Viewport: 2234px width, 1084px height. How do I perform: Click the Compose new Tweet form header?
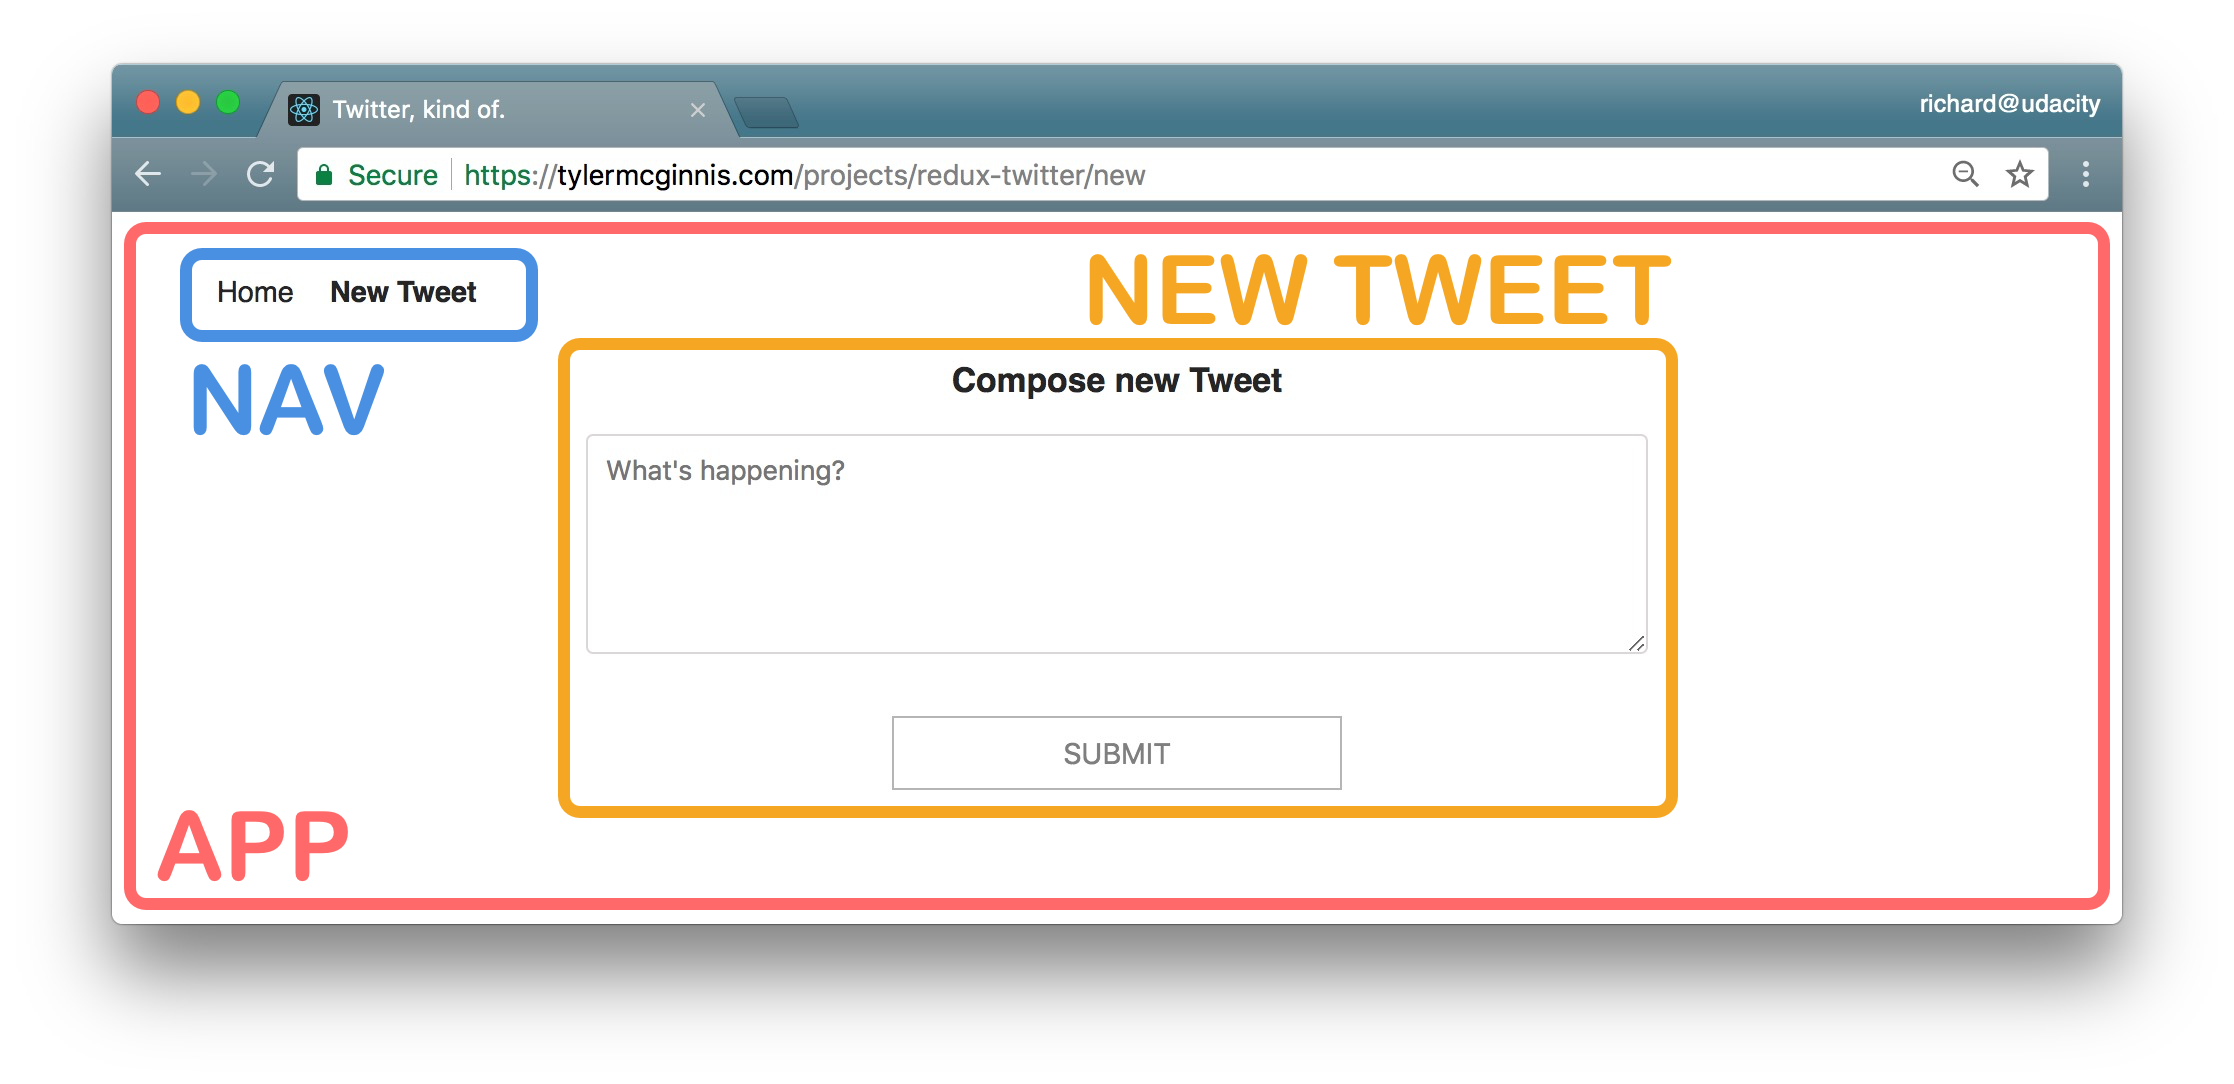1116,382
